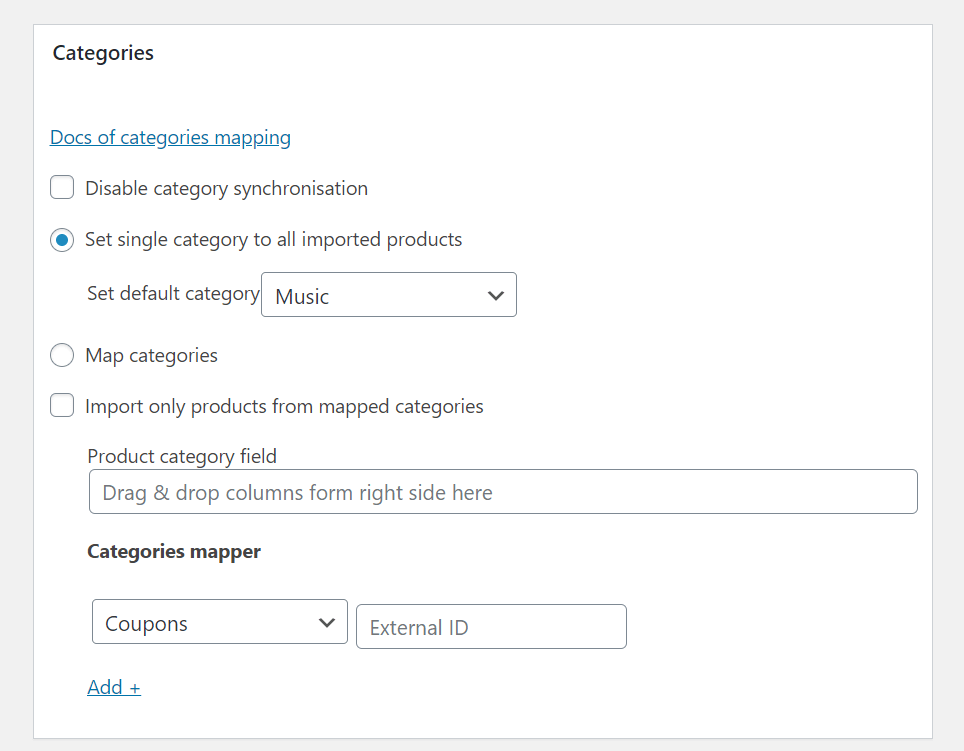
Task: Check Import only products from mapped categories
Action: [62, 406]
